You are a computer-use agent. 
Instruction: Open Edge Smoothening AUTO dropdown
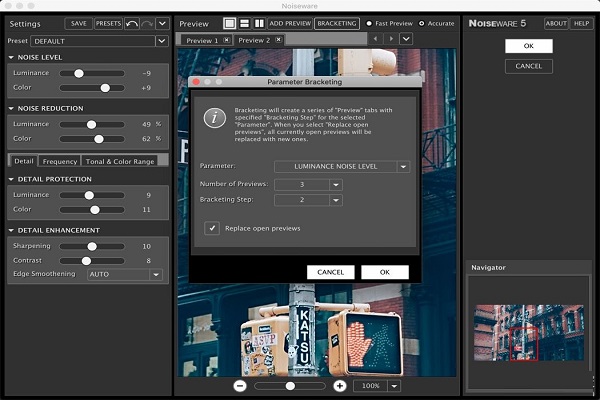click(x=156, y=274)
